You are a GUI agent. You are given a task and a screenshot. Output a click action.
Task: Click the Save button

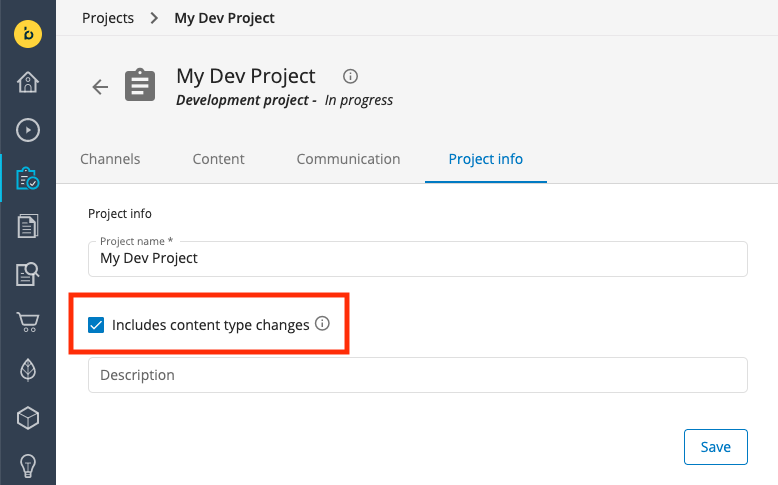pyautogui.click(x=715, y=447)
